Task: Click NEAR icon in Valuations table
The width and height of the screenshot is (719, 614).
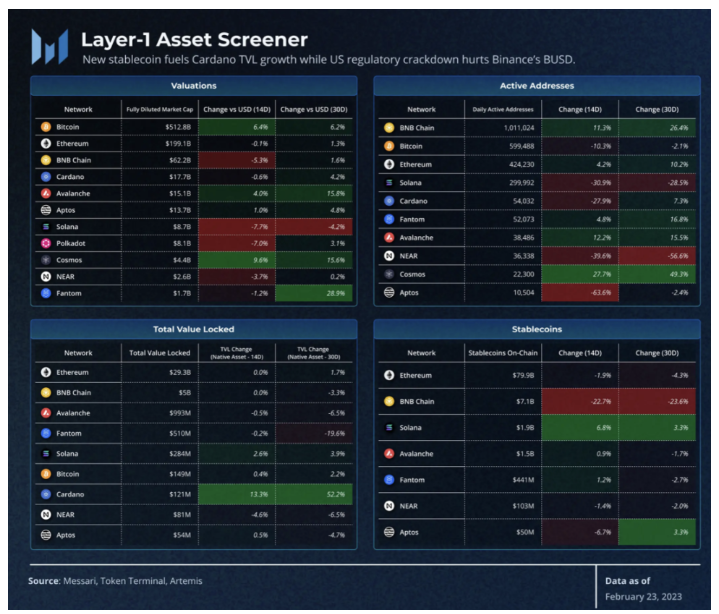Action: [46, 277]
